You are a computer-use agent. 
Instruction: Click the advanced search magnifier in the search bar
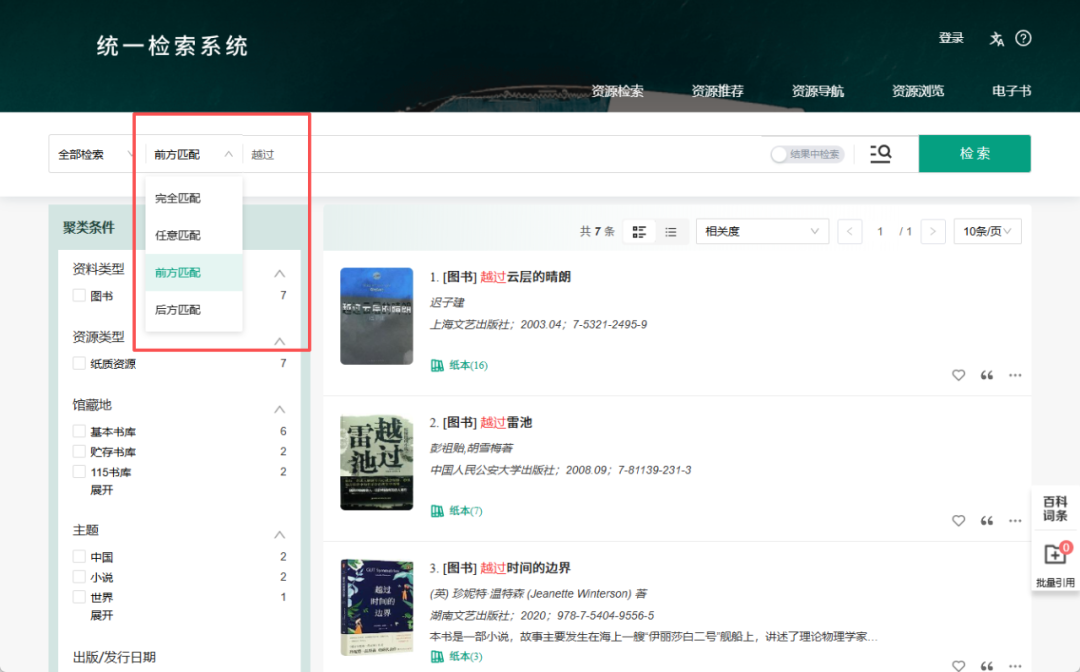click(x=880, y=153)
